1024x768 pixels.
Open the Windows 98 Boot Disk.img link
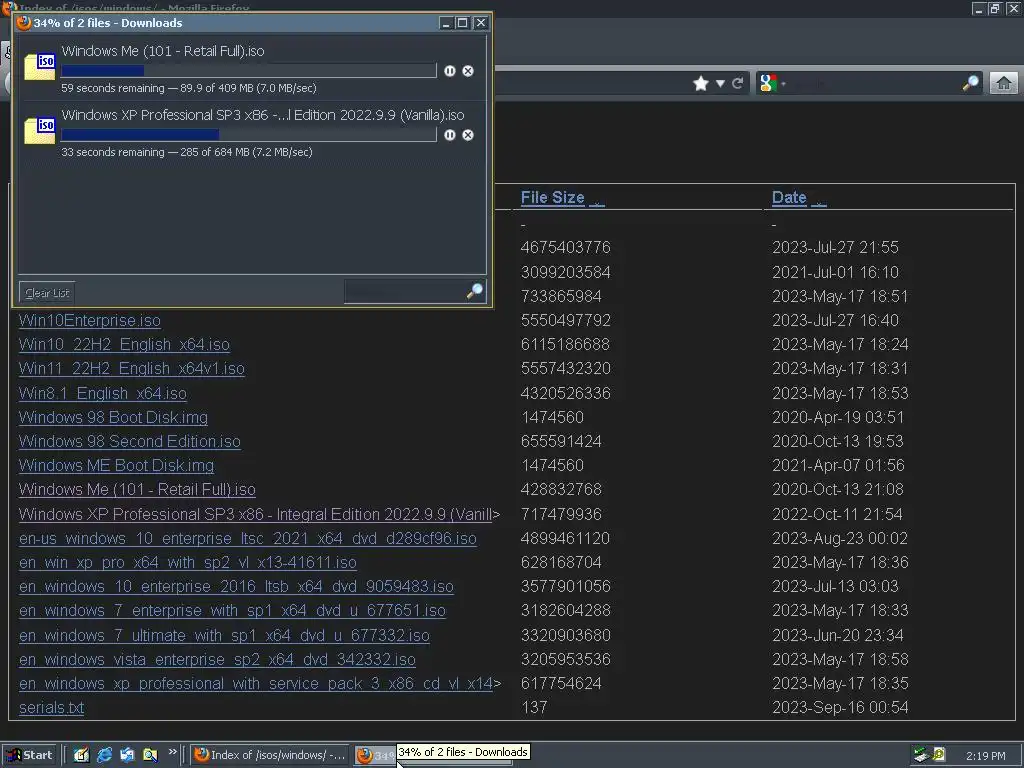(x=114, y=417)
